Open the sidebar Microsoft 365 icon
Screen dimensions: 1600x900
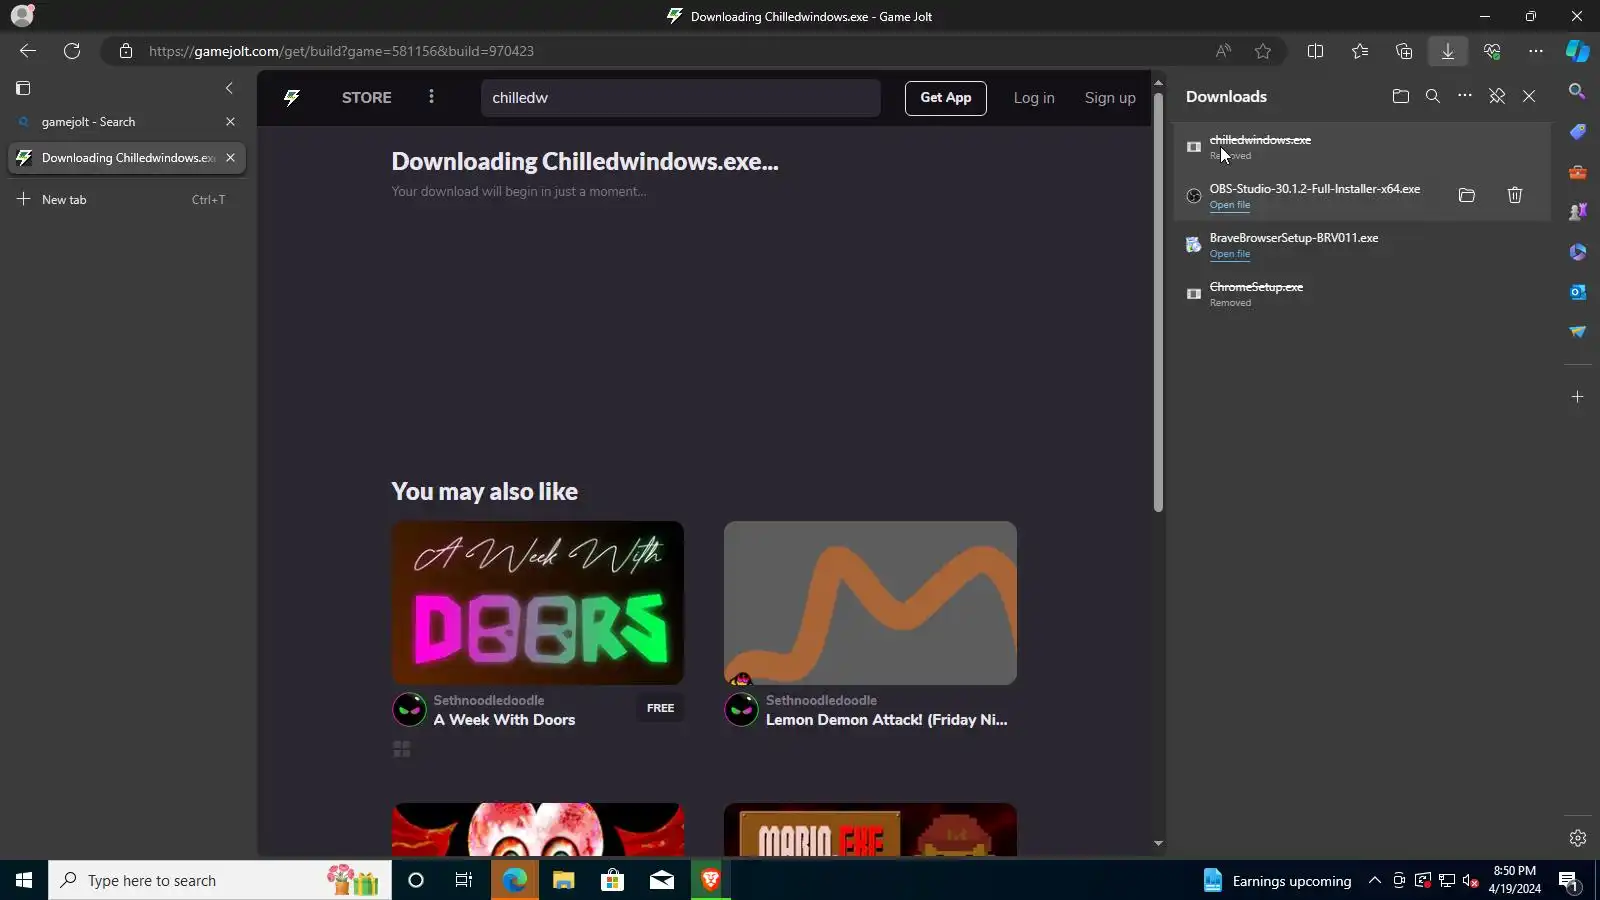[1578, 252]
